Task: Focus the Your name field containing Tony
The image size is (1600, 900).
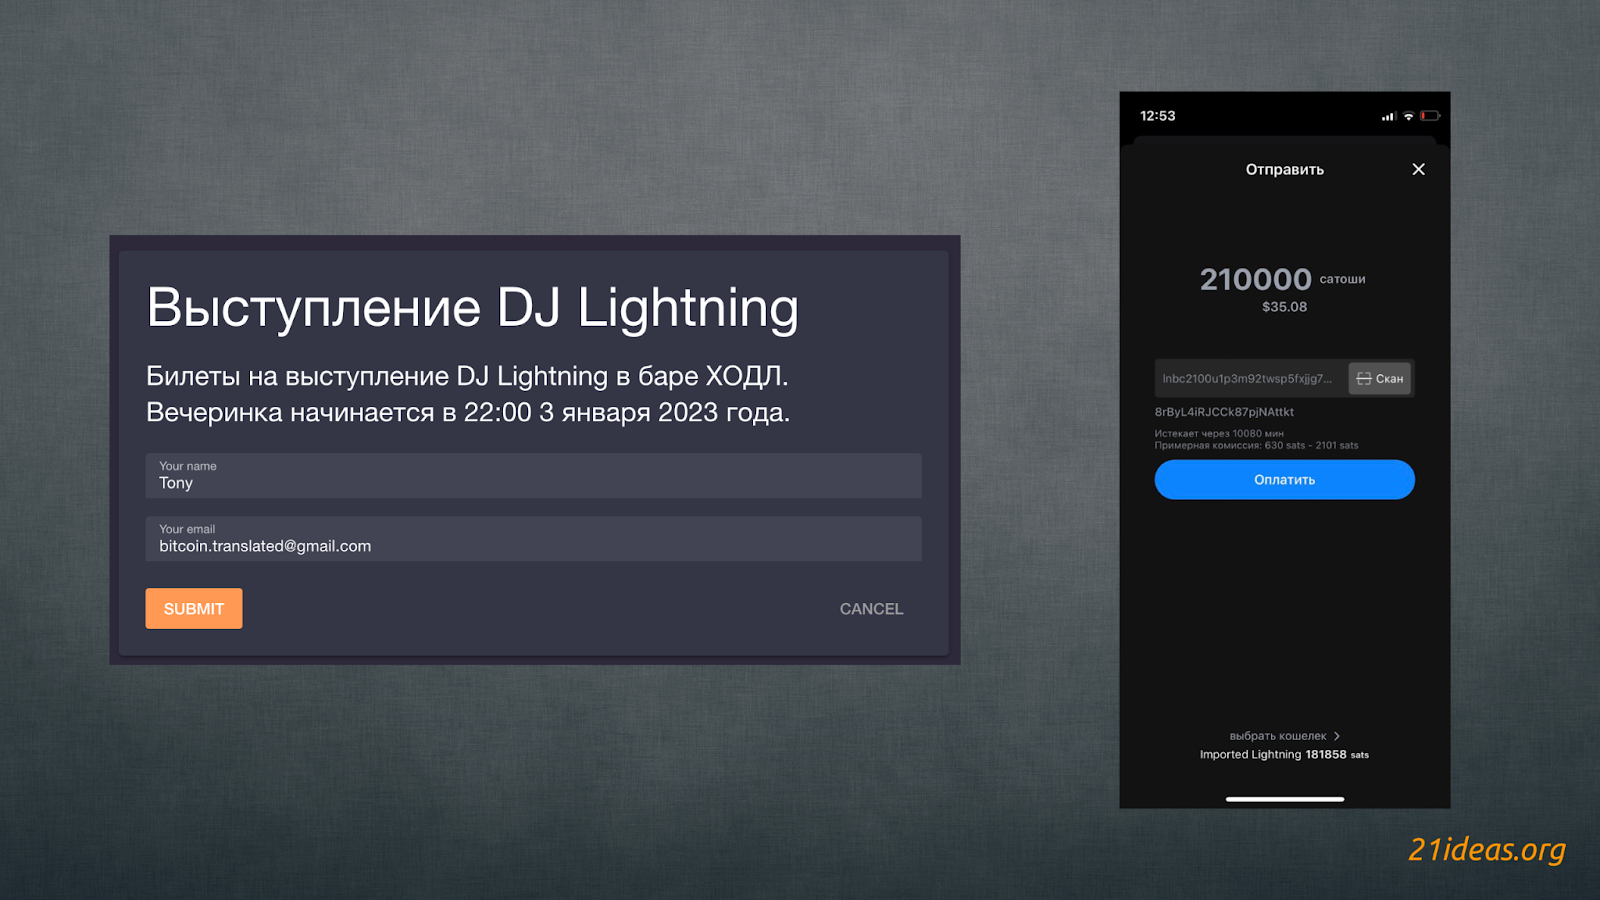Action: [533, 476]
